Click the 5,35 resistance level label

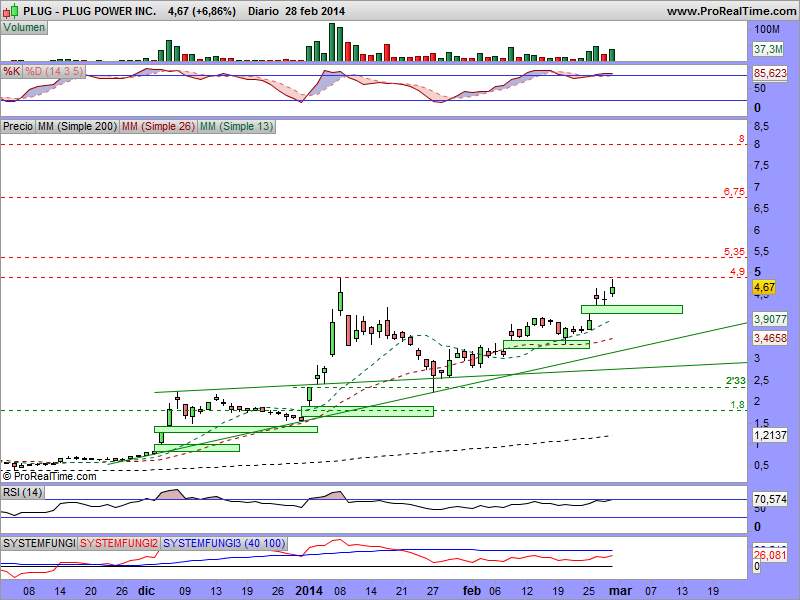pos(734,252)
